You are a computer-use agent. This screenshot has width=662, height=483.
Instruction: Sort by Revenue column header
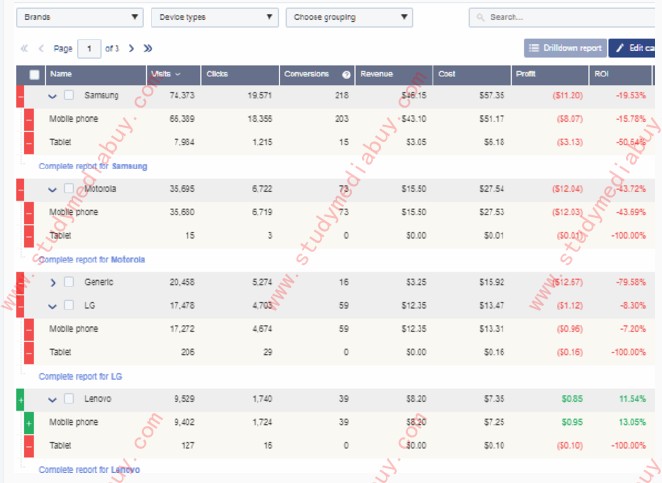pyautogui.click(x=393, y=75)
